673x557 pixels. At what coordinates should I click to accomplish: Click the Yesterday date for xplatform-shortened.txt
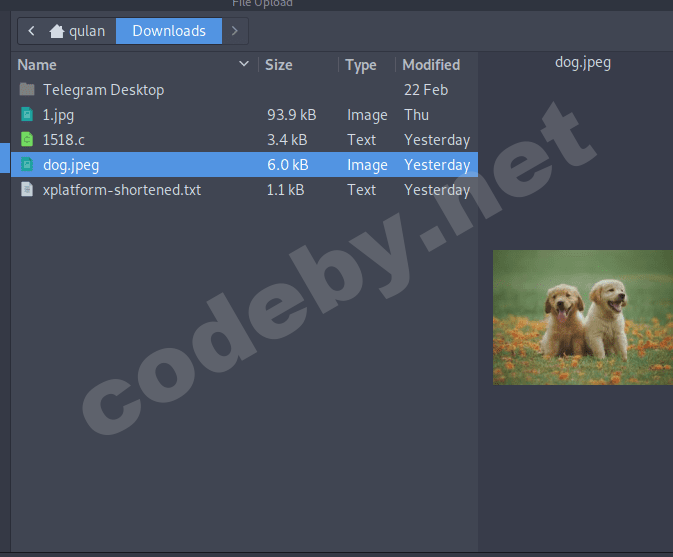437,190
